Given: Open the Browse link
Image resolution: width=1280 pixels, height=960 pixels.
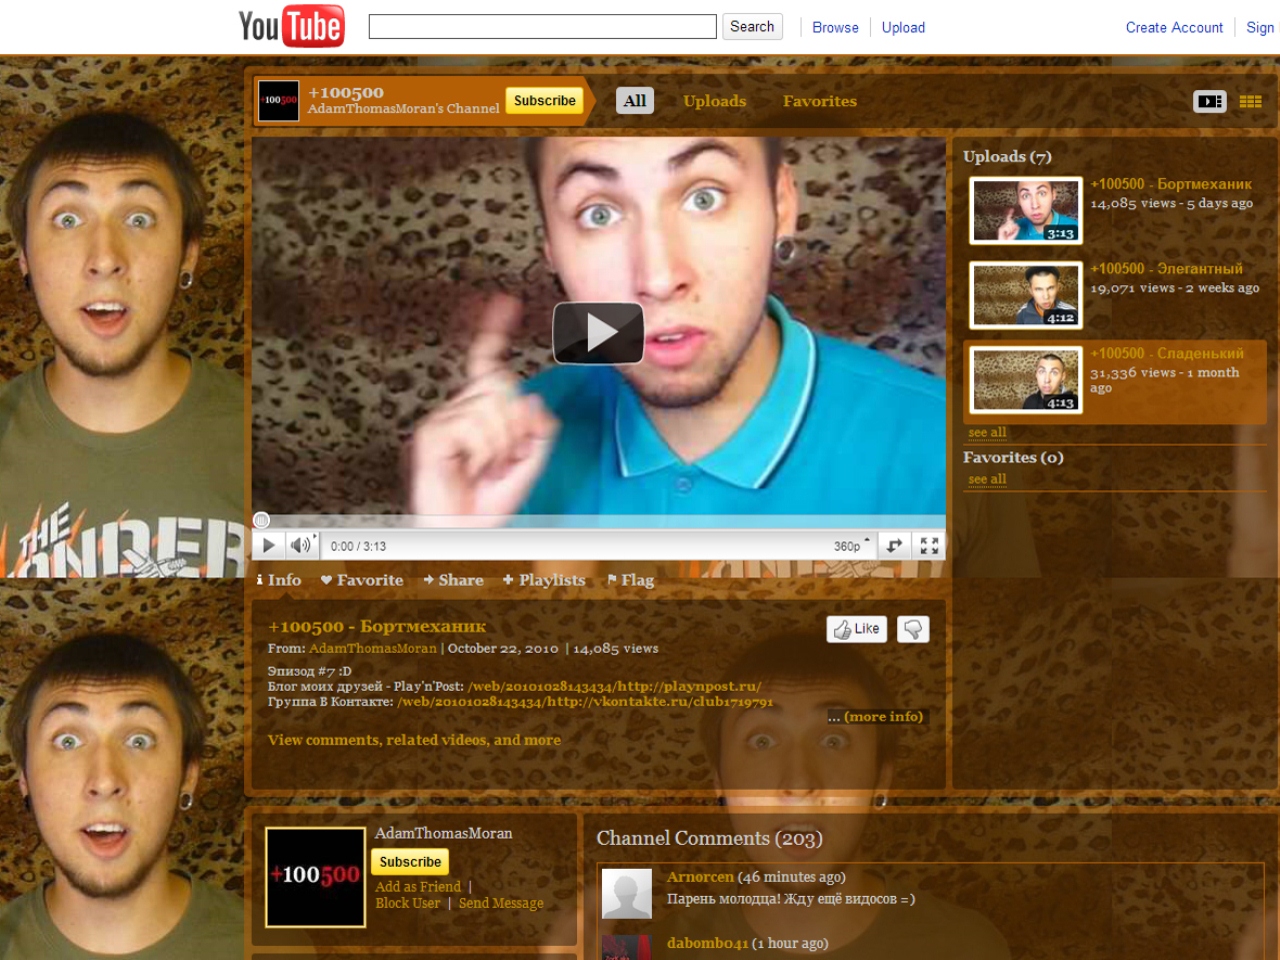Looking at the screenshot, I should 835,28.
